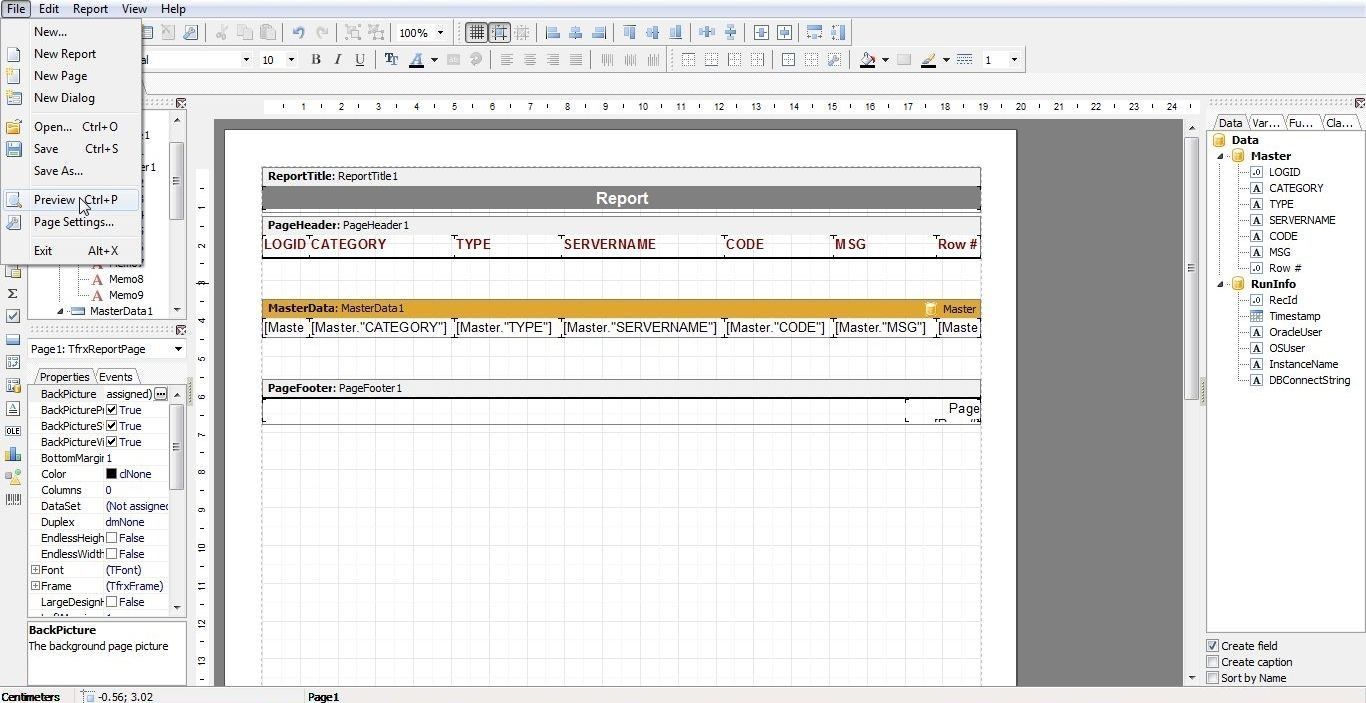The height and width of the screenshot is (703, 1366).
Task: Toggle Underline formatting
Action: 360,60
